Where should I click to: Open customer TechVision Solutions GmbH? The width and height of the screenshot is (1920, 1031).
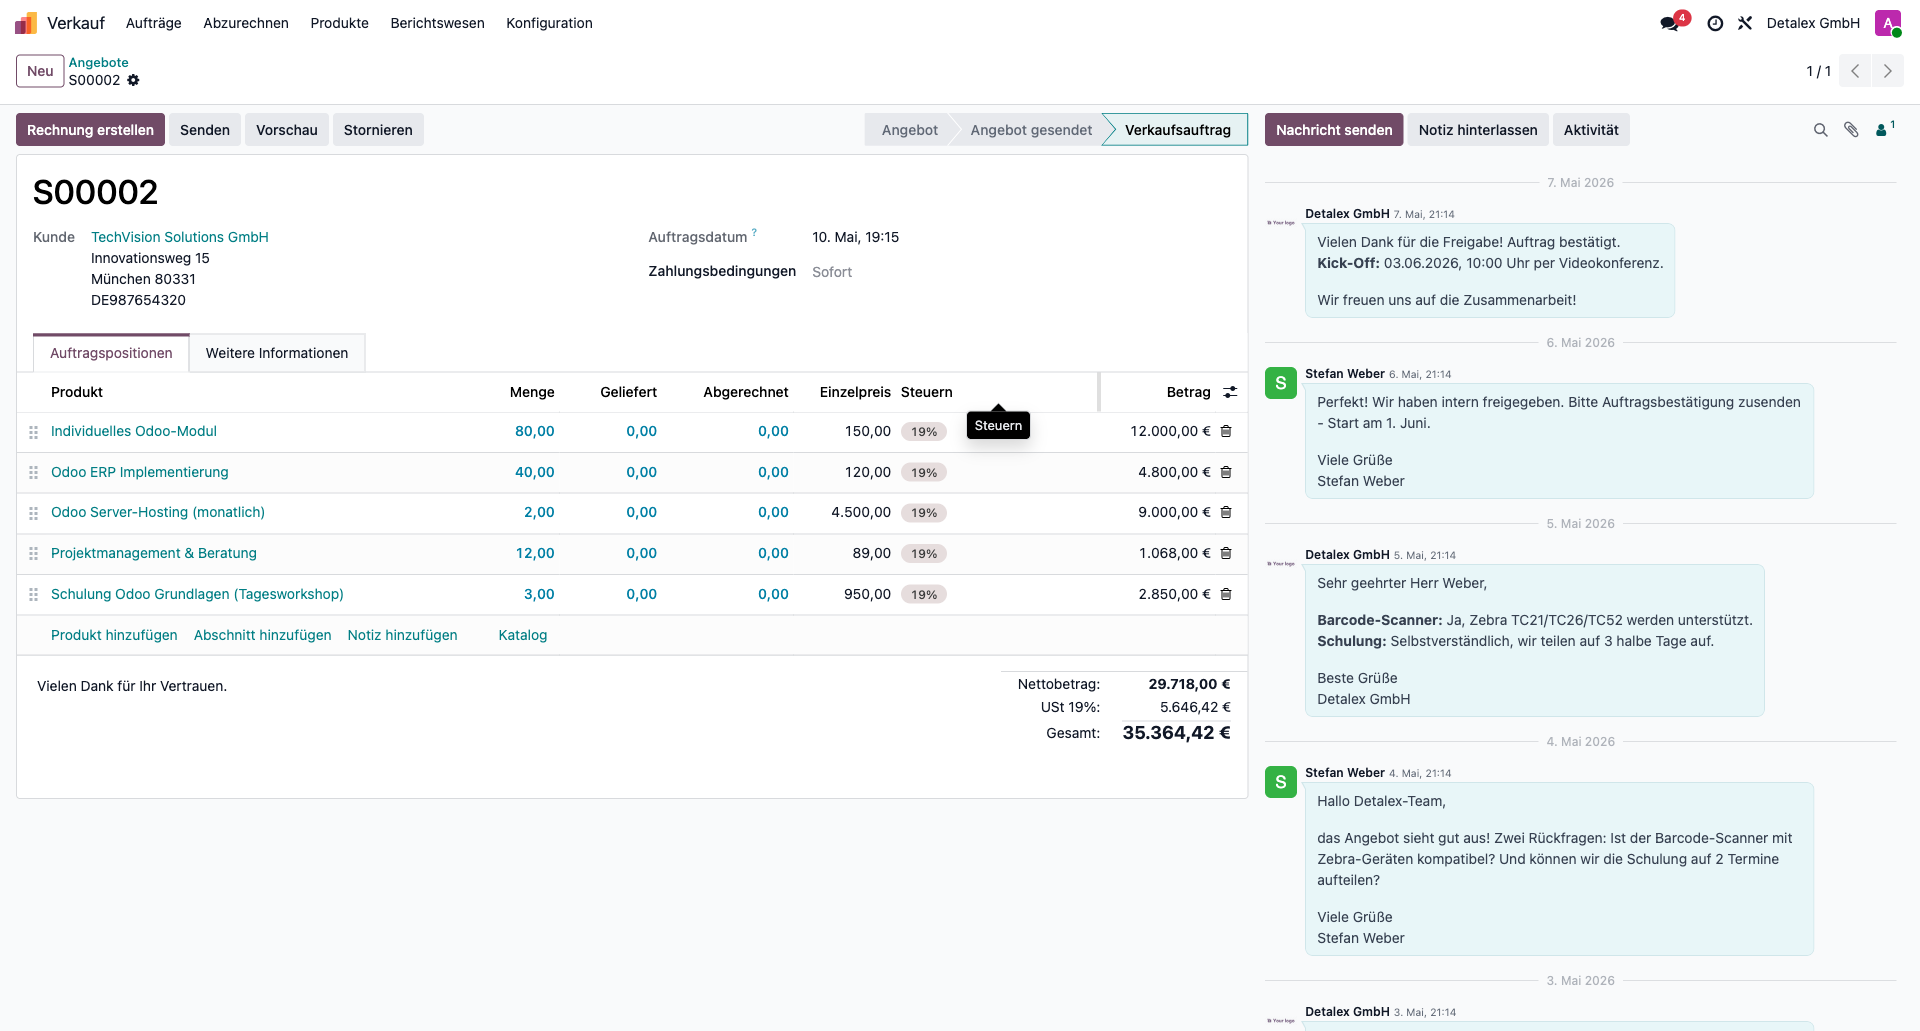[x=180, y=237]
